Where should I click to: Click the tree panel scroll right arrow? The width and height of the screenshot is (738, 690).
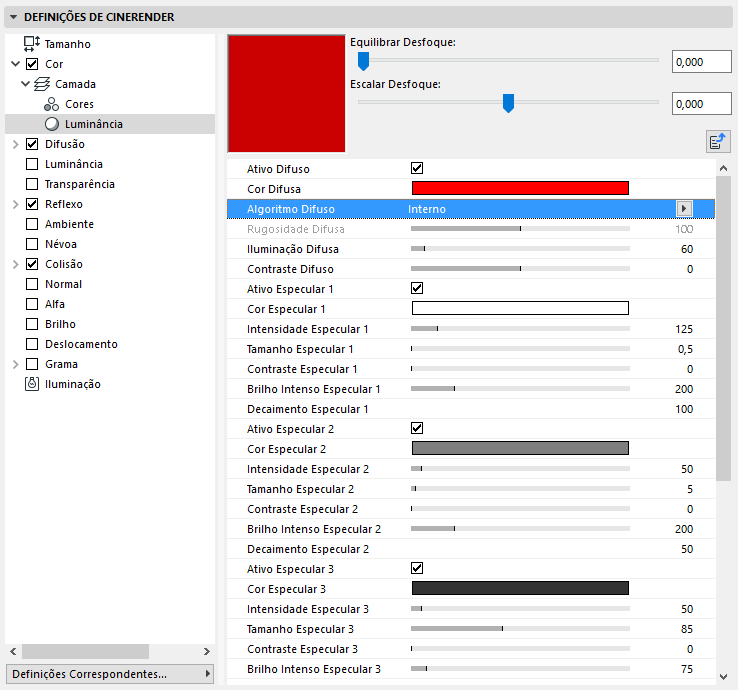pos(207,651)
